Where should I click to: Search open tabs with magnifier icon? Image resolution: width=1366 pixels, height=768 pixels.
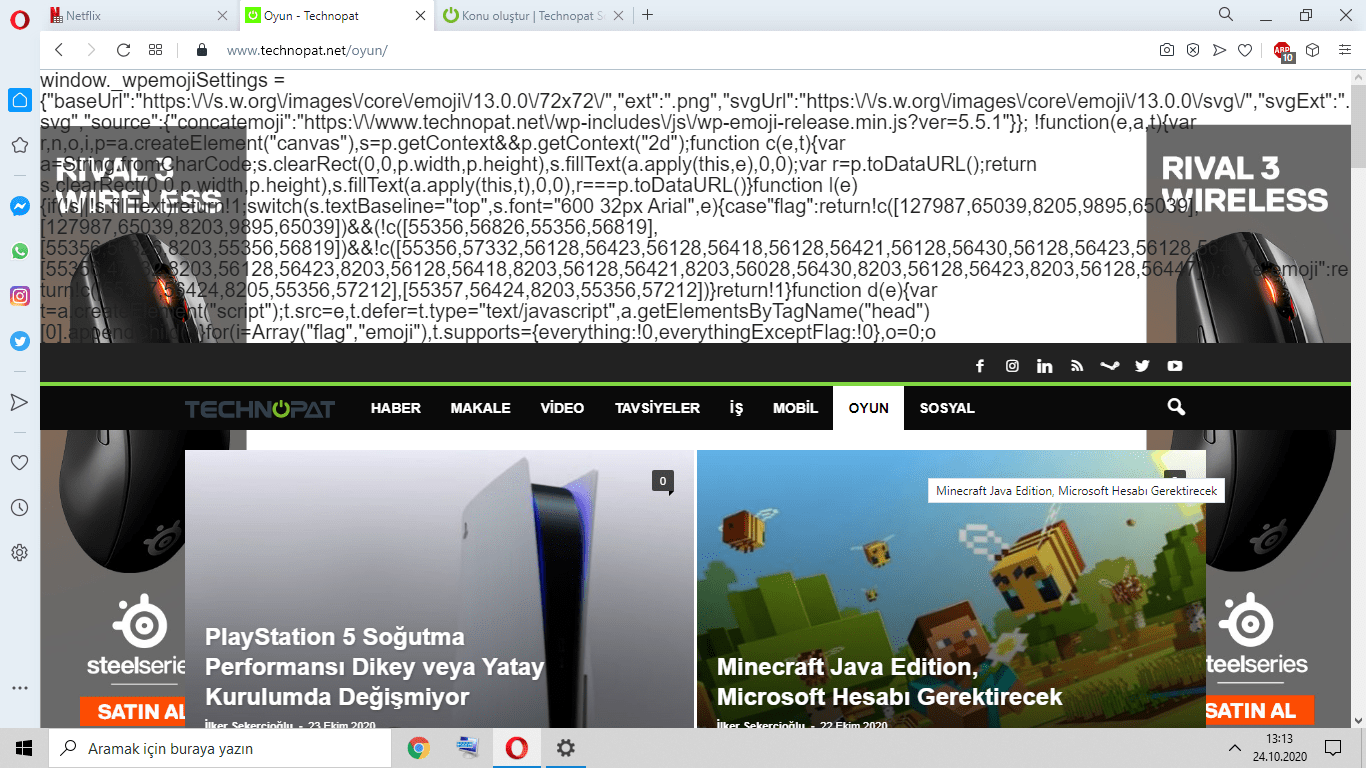(1225, 15)
